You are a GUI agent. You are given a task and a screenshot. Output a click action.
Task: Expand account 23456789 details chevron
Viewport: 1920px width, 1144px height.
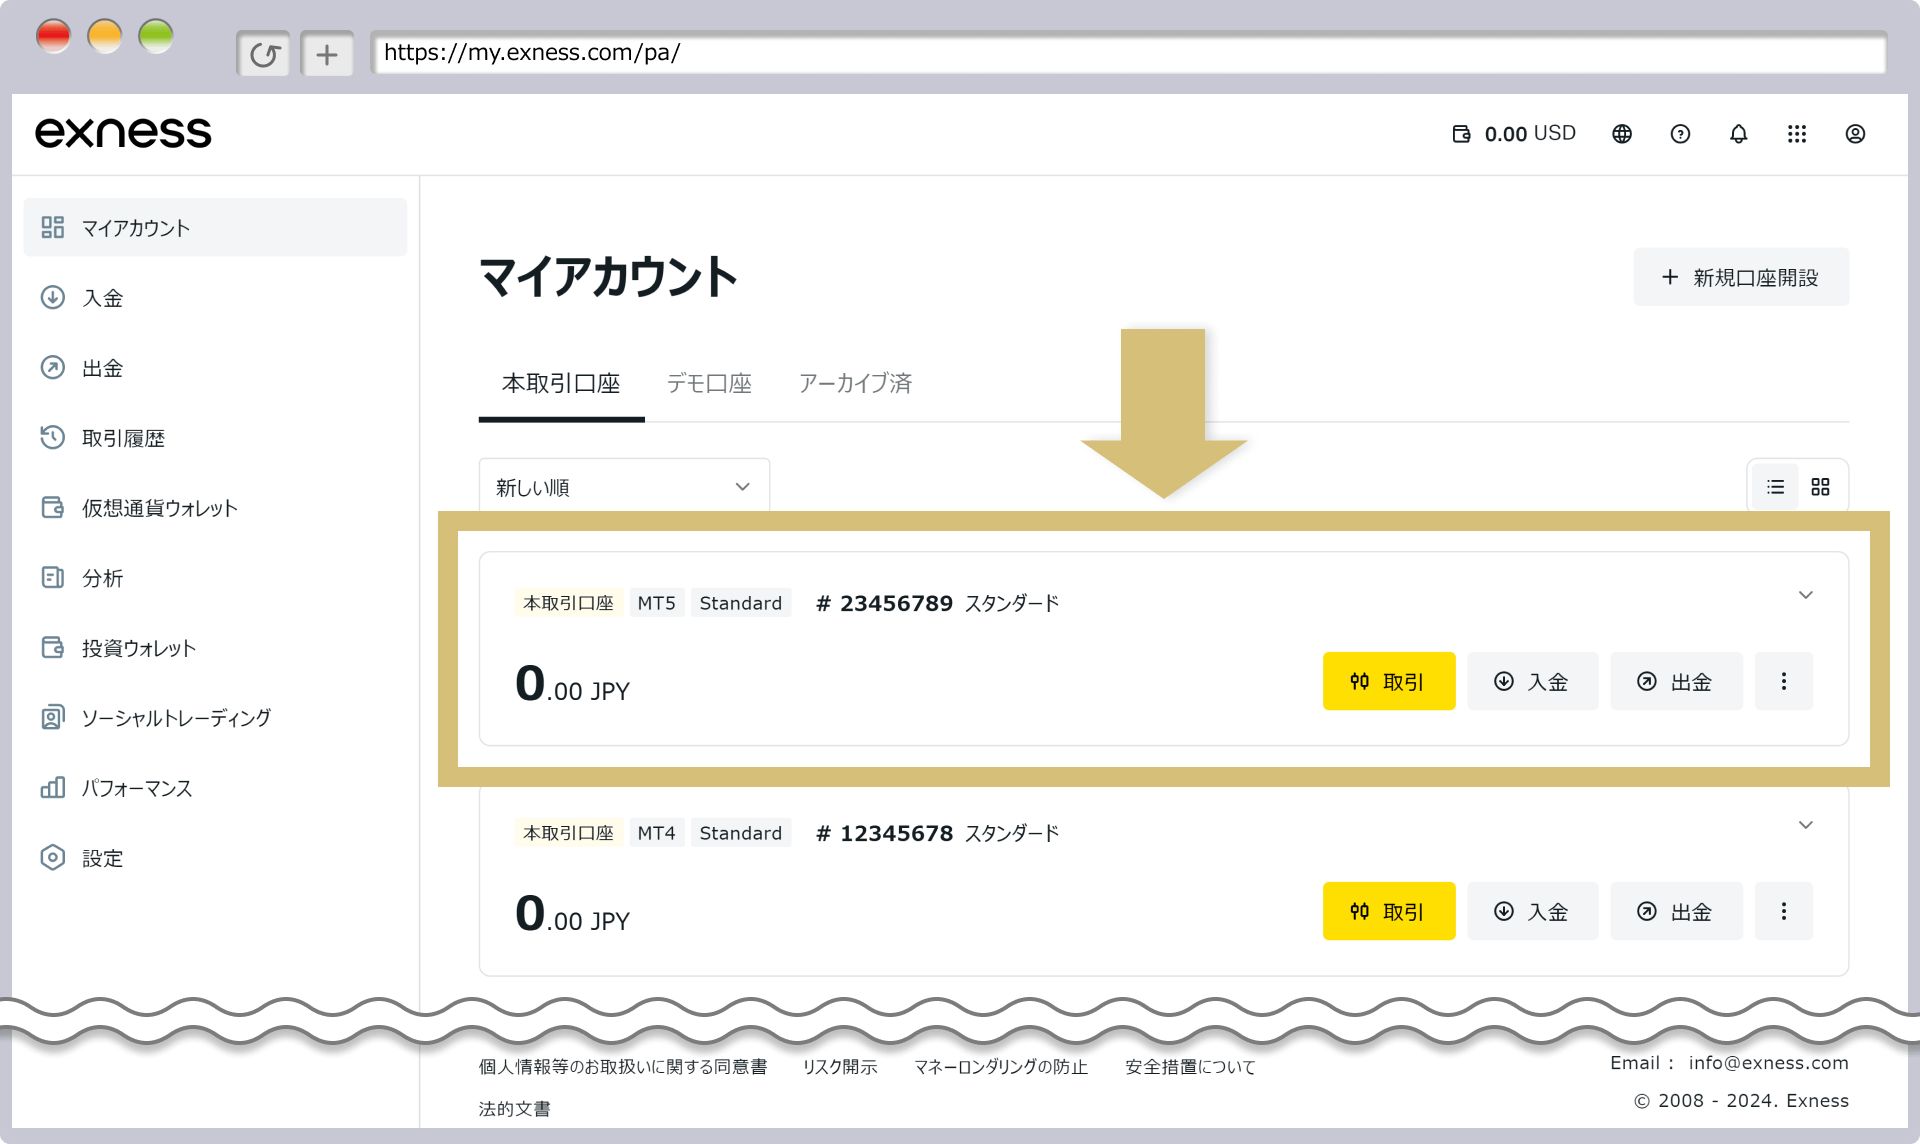tap(1806, 596)
